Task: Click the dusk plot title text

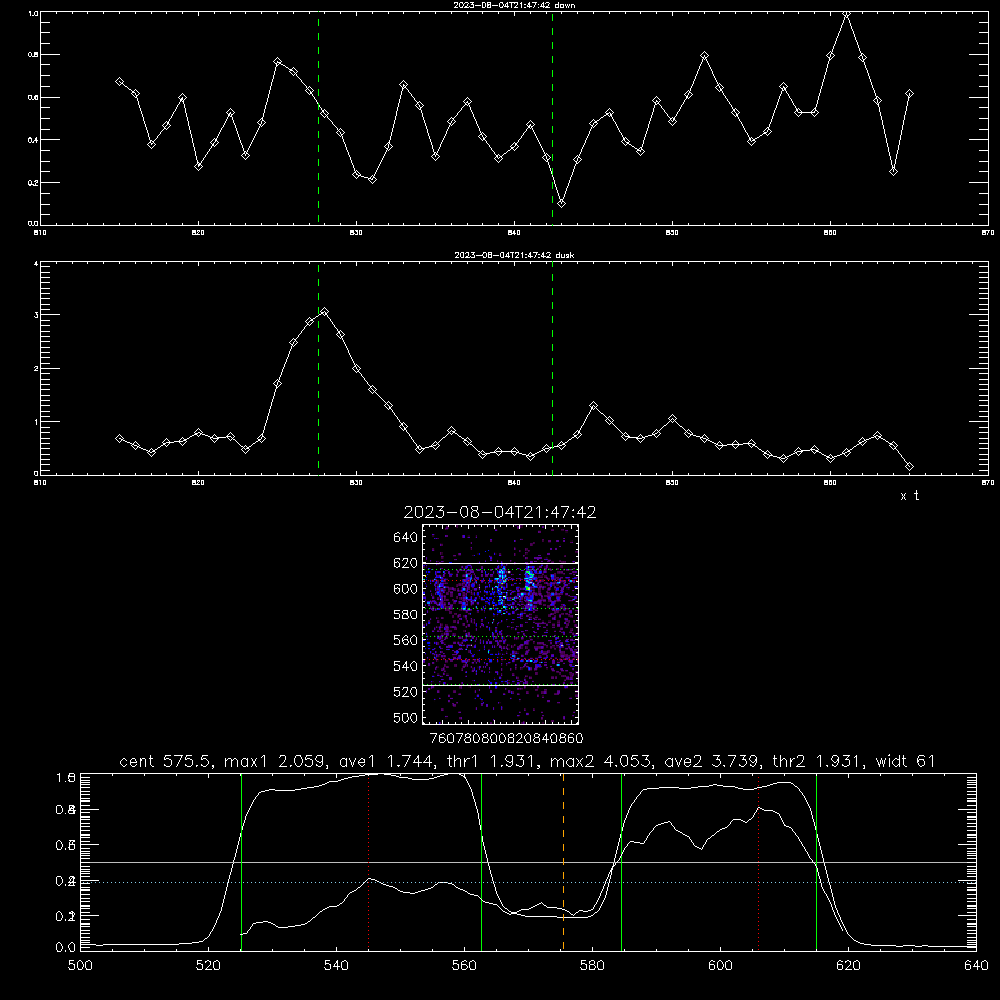Action: tap(514, 255)
